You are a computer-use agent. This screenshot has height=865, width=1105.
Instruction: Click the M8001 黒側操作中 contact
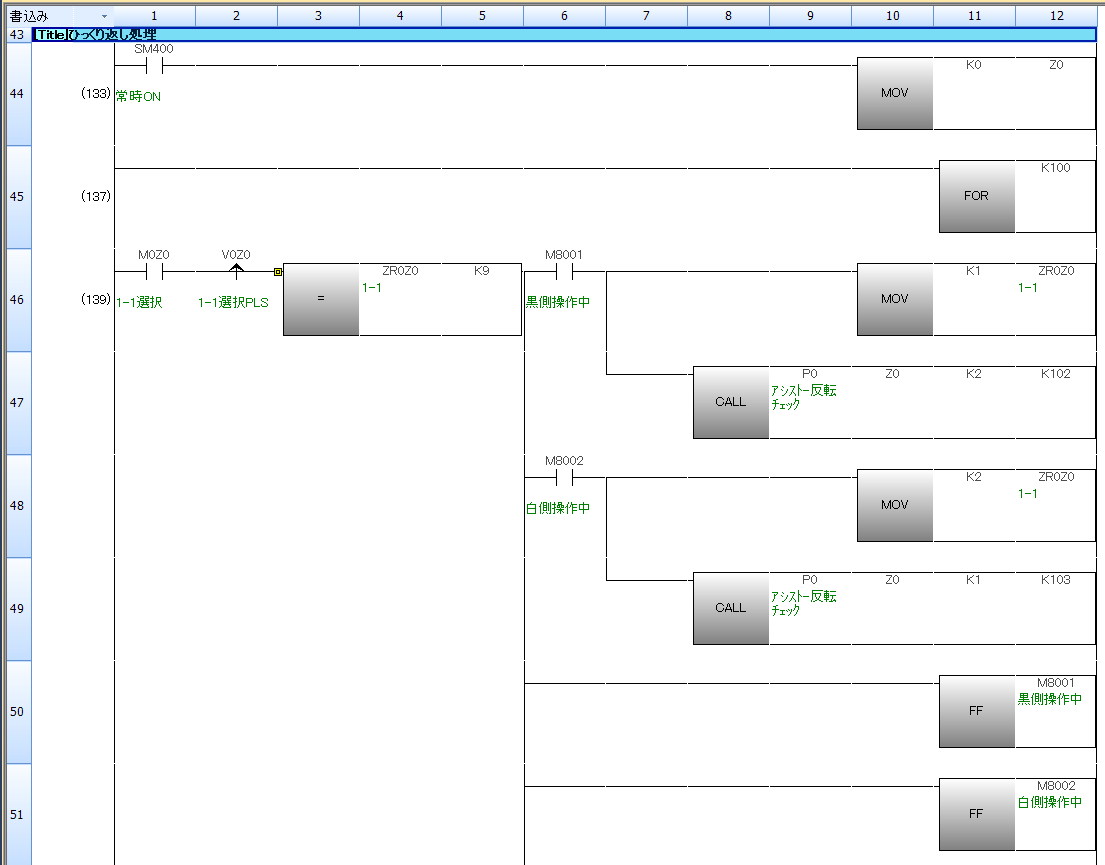[x=564, y=271]
